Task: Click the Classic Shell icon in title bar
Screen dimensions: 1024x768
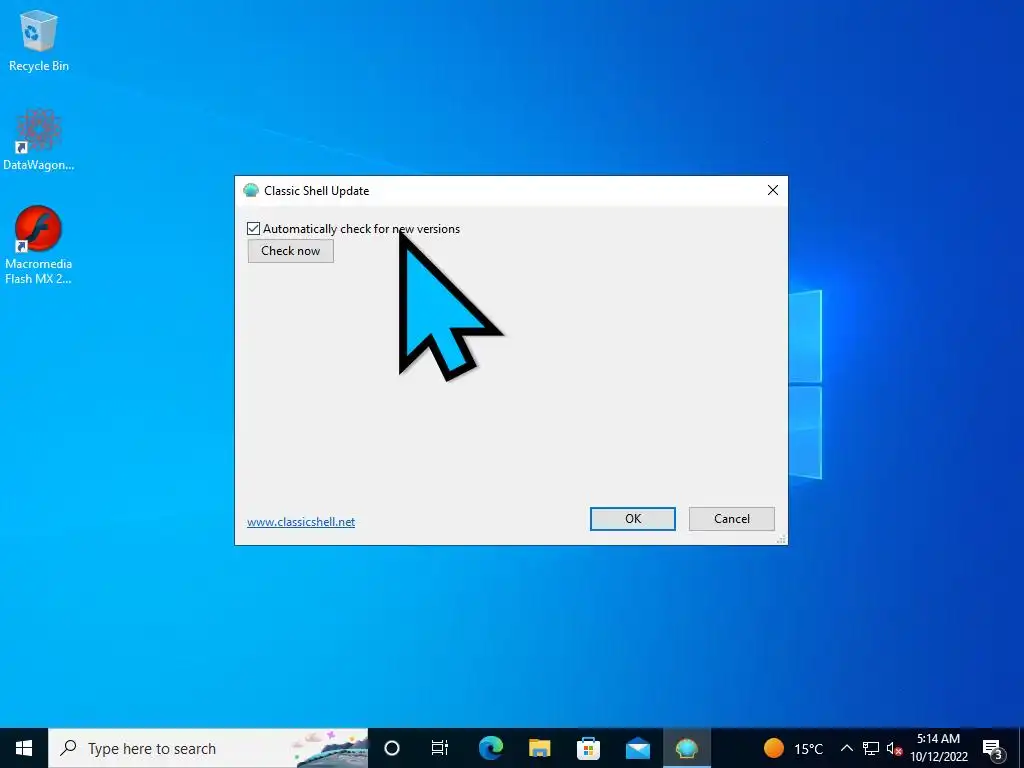Action: click(251, 191)
